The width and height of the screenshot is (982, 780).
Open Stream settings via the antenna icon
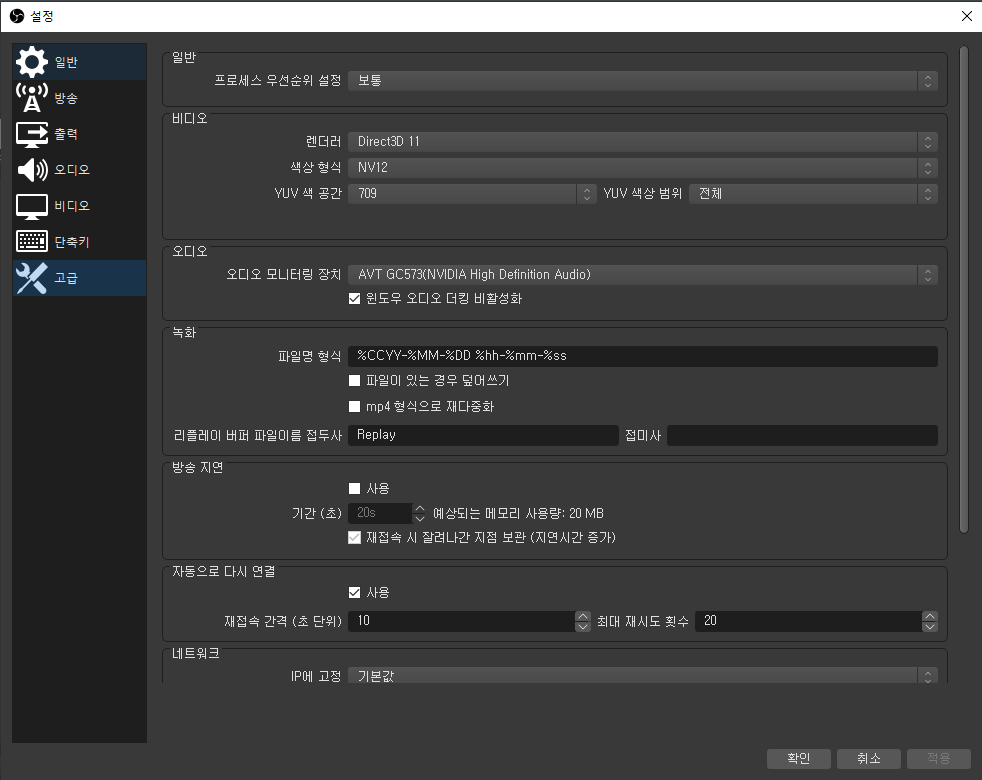click(x=31, y=98)
